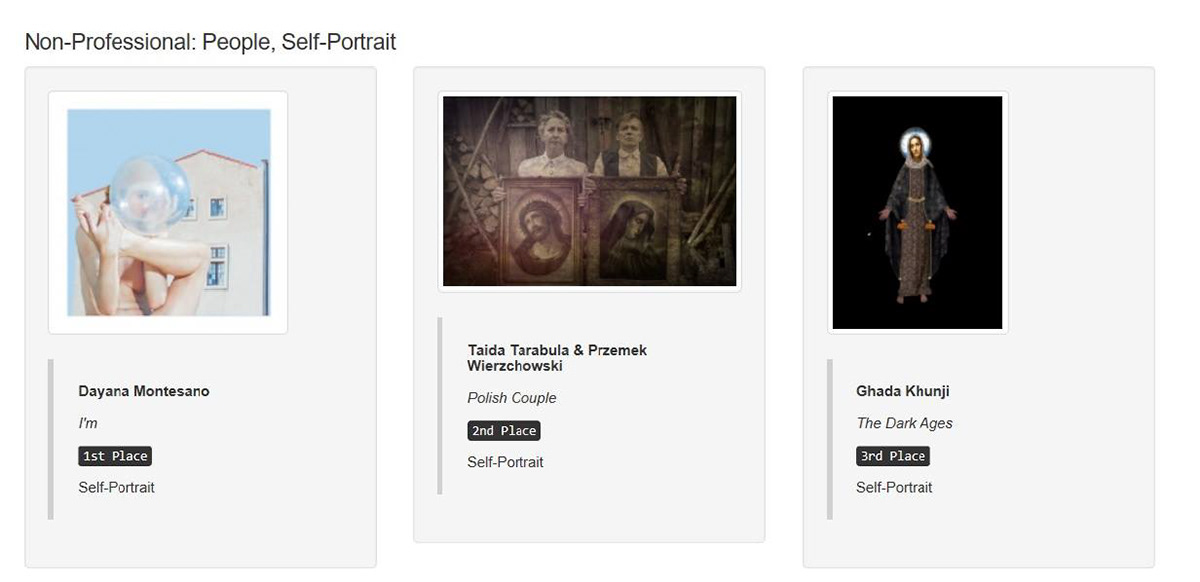Screen dimensions: 1200x582
Task: Click the heading Non-Professional: People, Self-Portrait
Action: (210, 42)
